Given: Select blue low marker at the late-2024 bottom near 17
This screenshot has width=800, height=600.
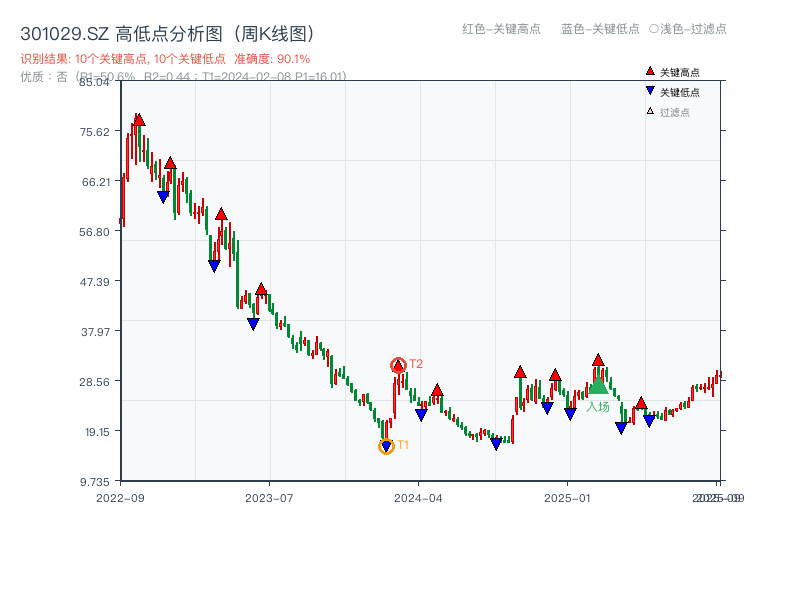Looking at the screenshot, I should coord(496,444).
